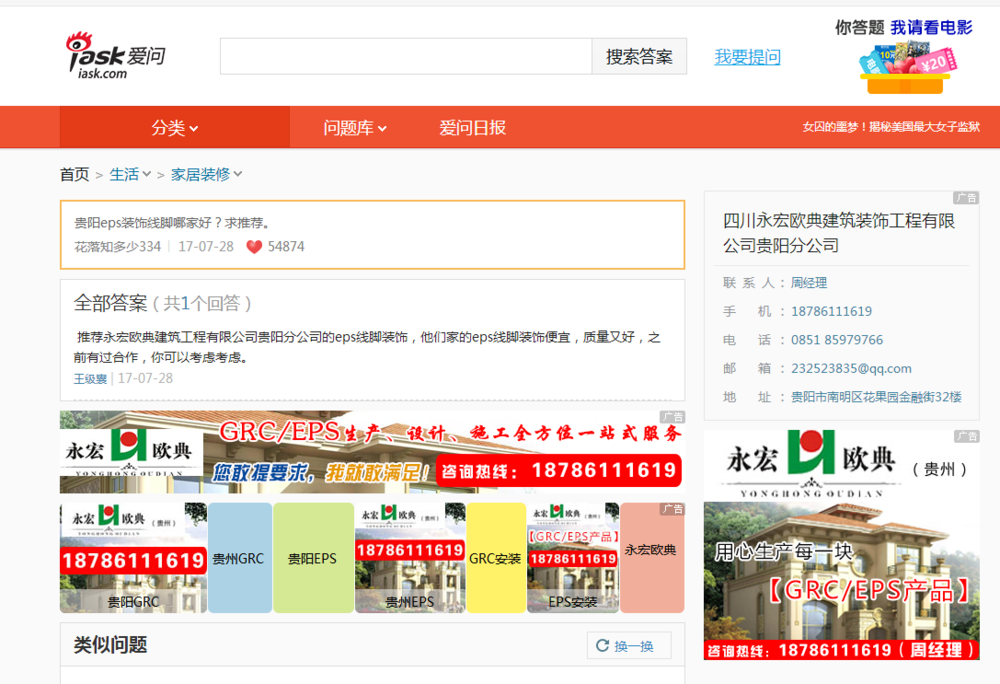Open the 女囚的噩梦 headline link
Image resolution: width=1000 pixels, height=684 pixels.
891,127
